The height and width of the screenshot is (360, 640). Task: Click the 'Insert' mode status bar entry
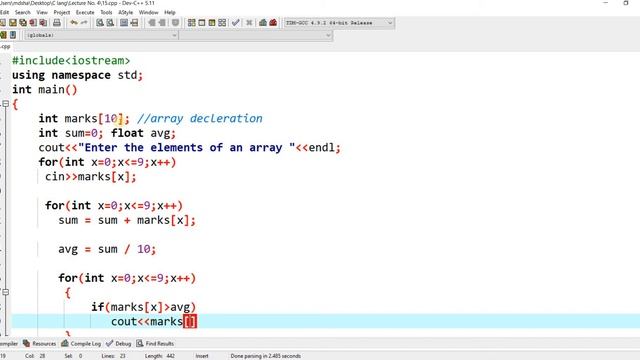click(x=202, y=356)
